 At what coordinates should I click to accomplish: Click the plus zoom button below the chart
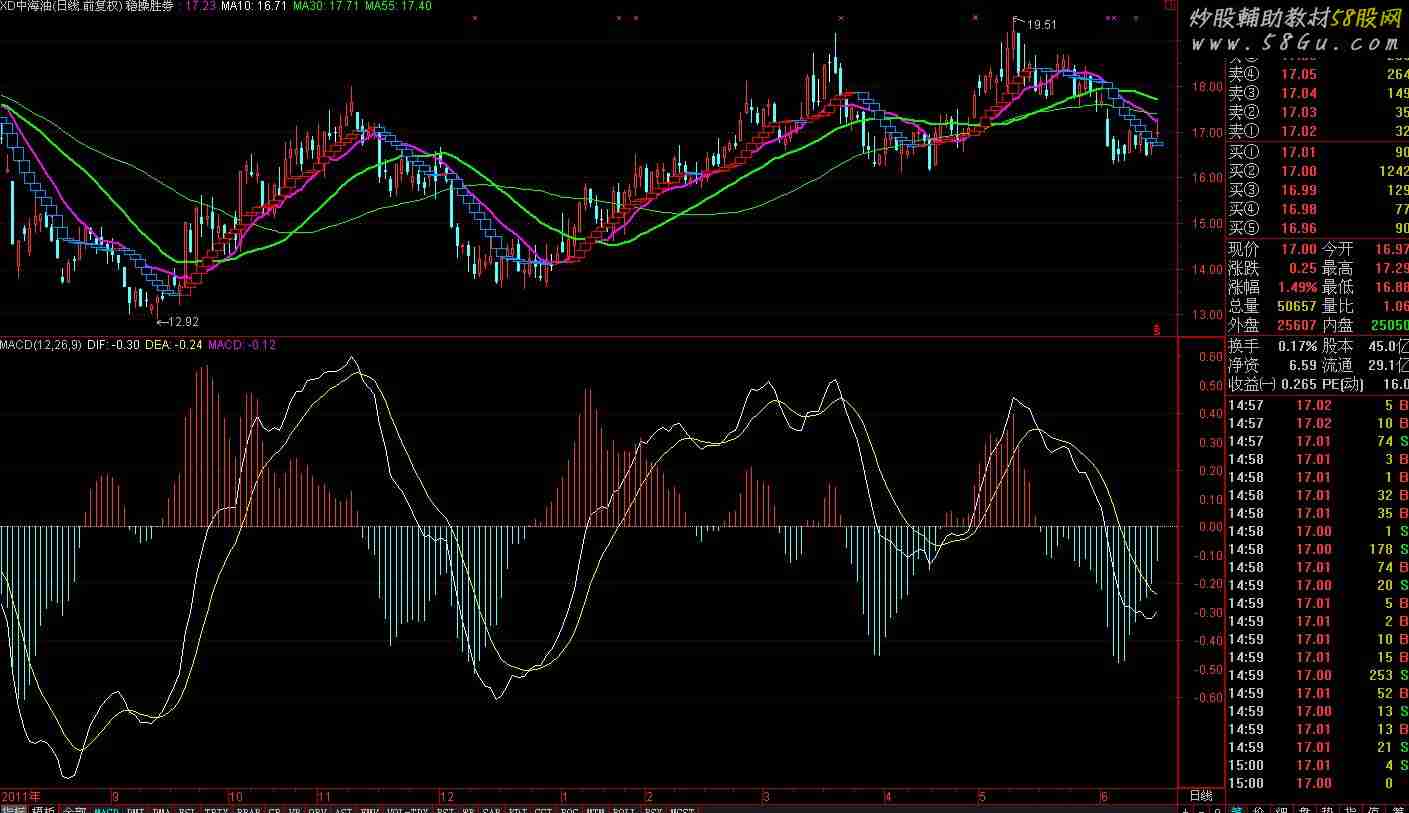pos(1186,810)
